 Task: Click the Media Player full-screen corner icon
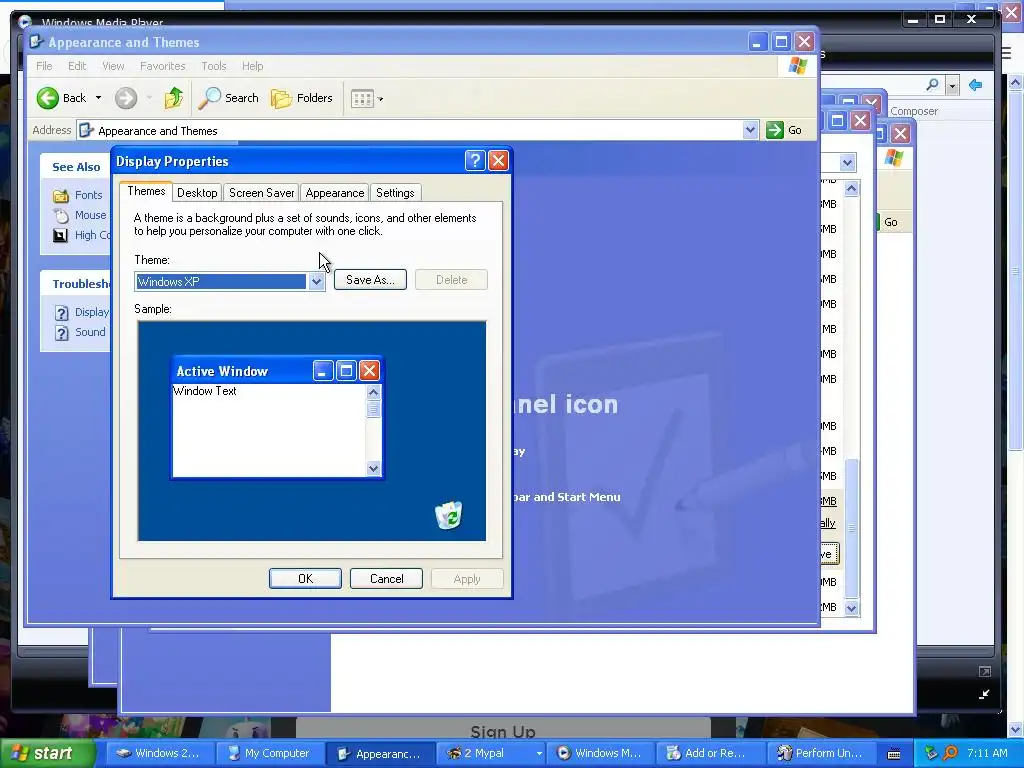pyautogui.click(x=984, y=695)
